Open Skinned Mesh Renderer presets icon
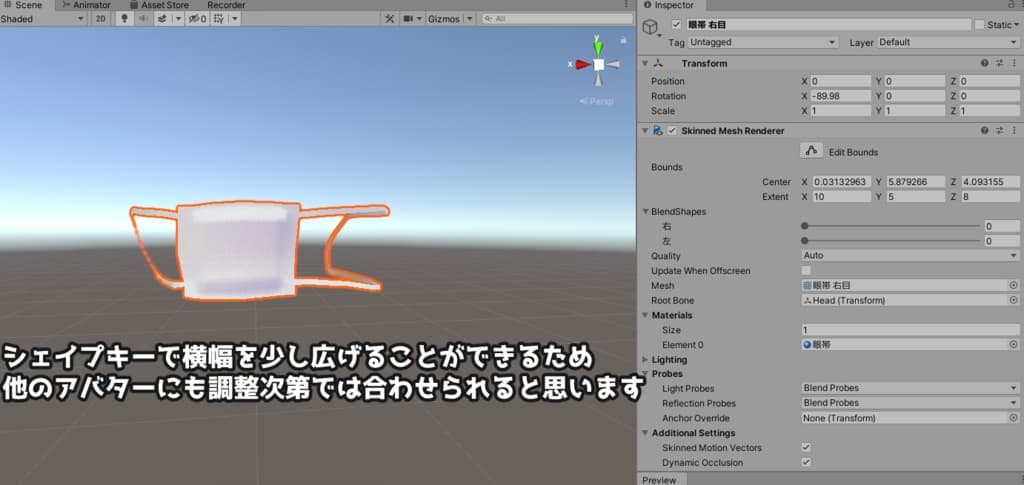The height and width of the screenshot is (485, 1024). tap(999, 131)
